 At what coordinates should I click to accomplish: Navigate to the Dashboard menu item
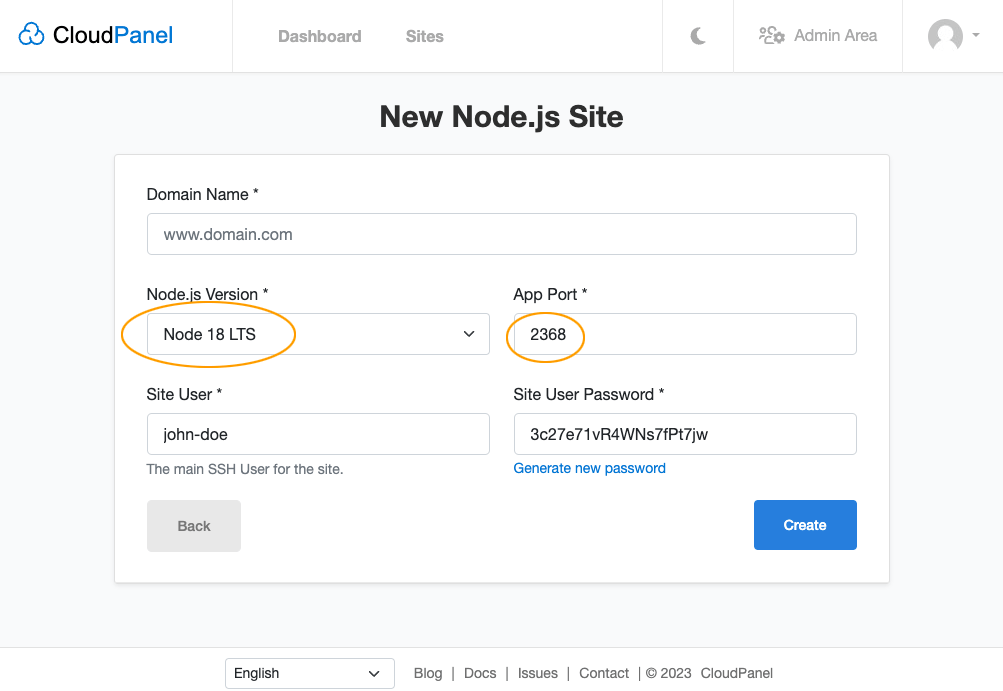point(319,36)
